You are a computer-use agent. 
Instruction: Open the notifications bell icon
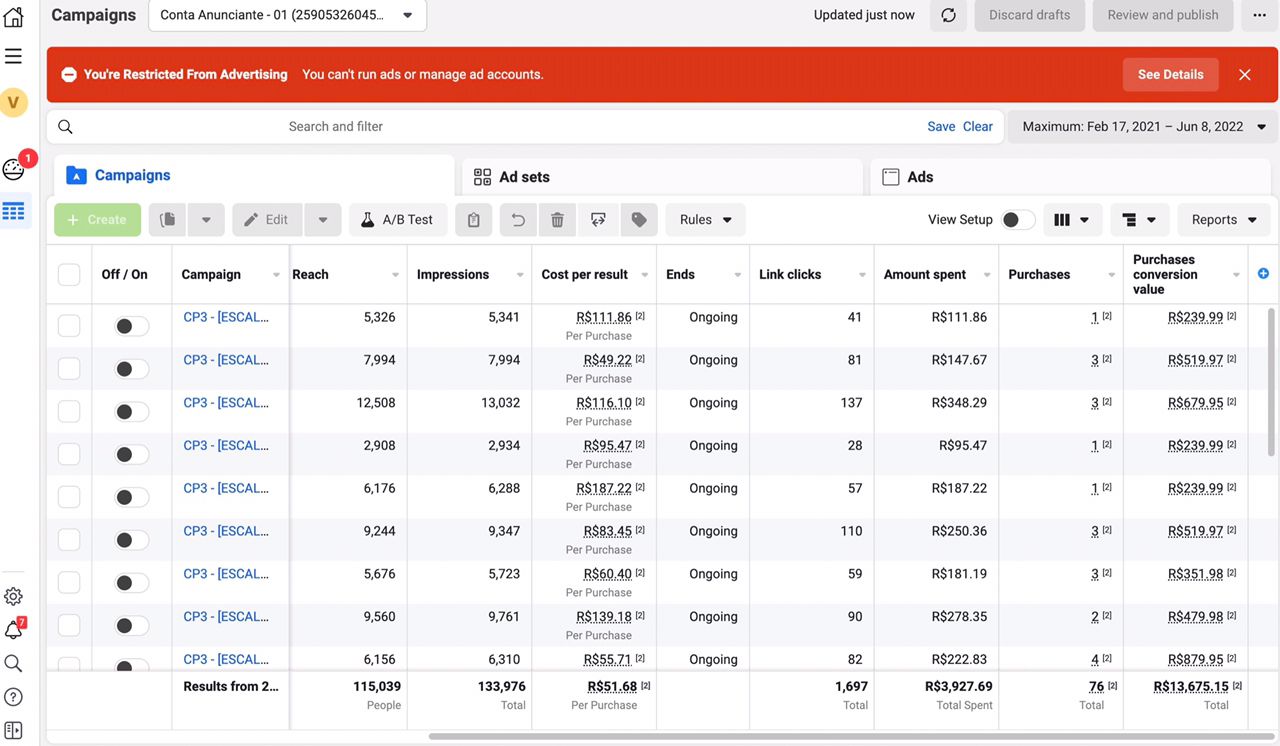pos(14,630)
